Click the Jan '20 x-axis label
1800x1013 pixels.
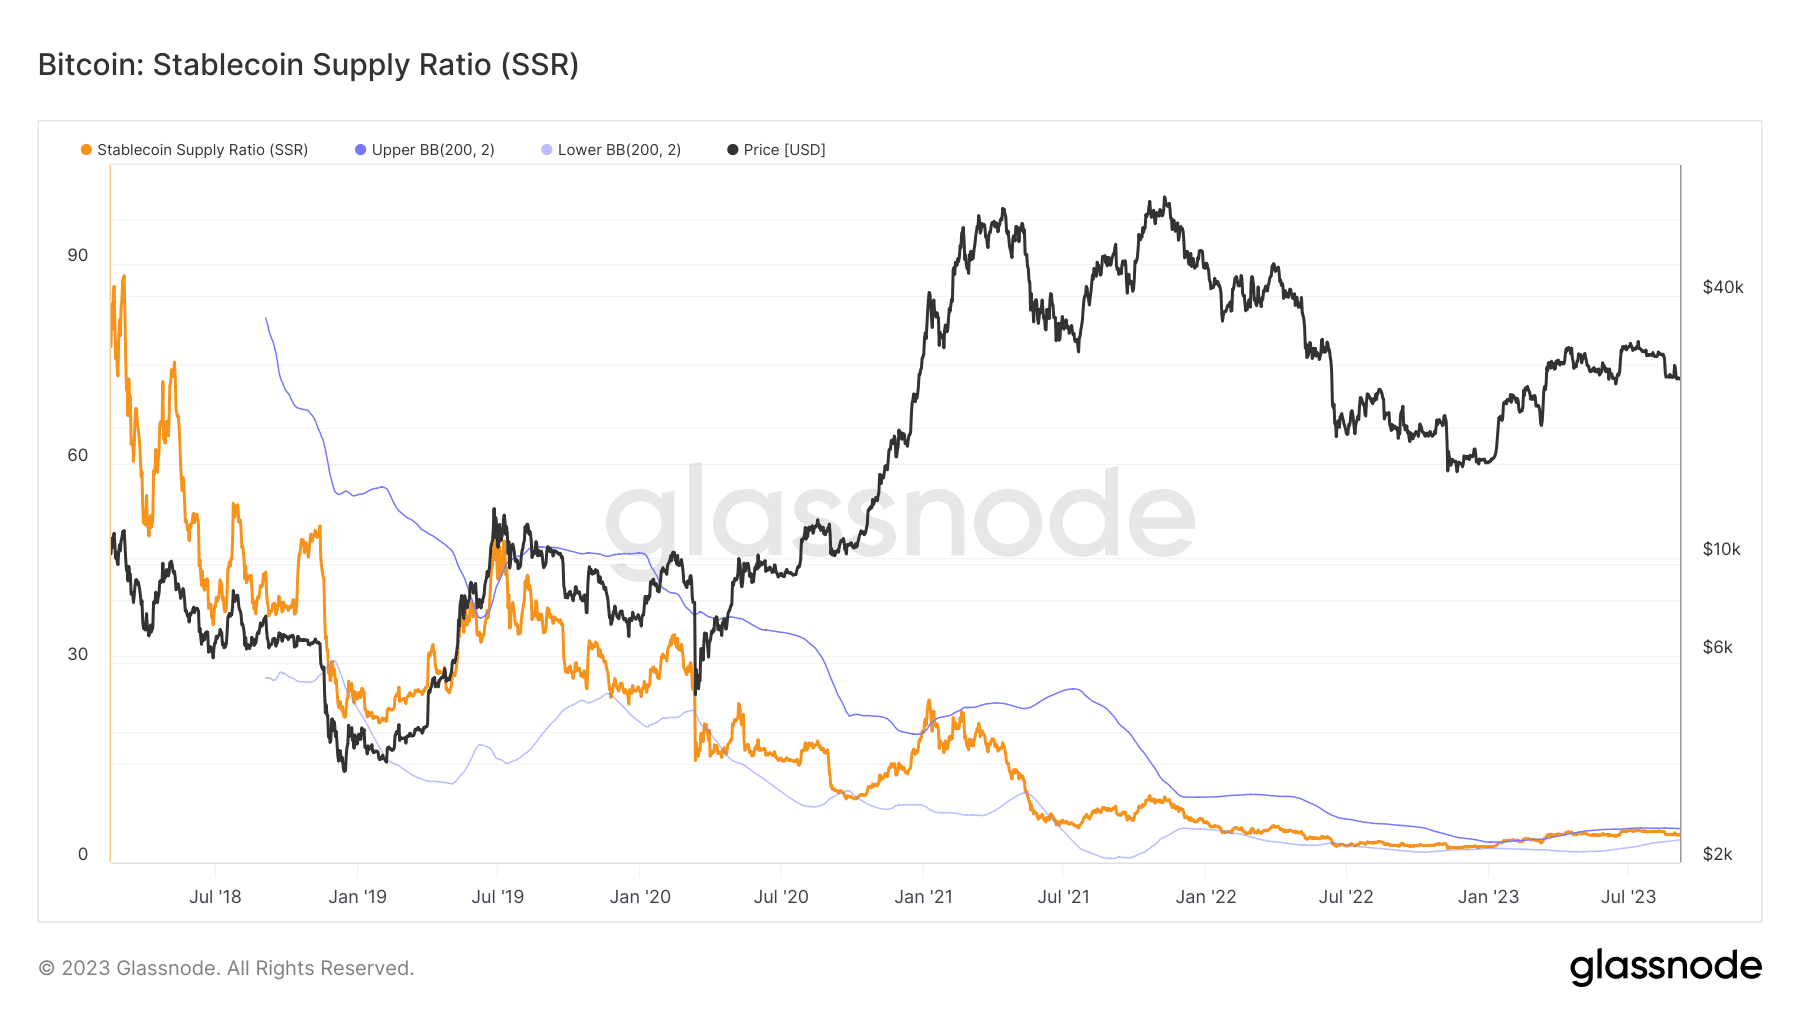coord(640,897)
